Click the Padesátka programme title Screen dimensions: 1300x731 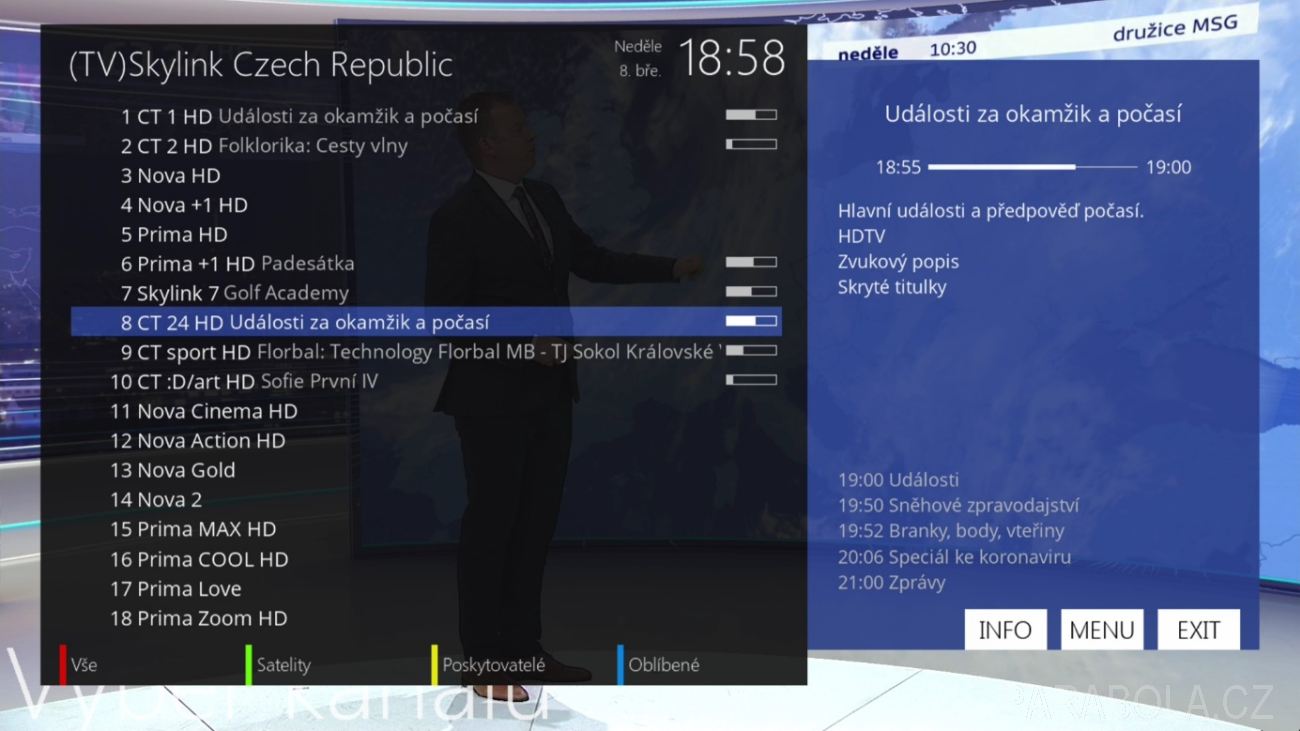[x=308, y=264]
